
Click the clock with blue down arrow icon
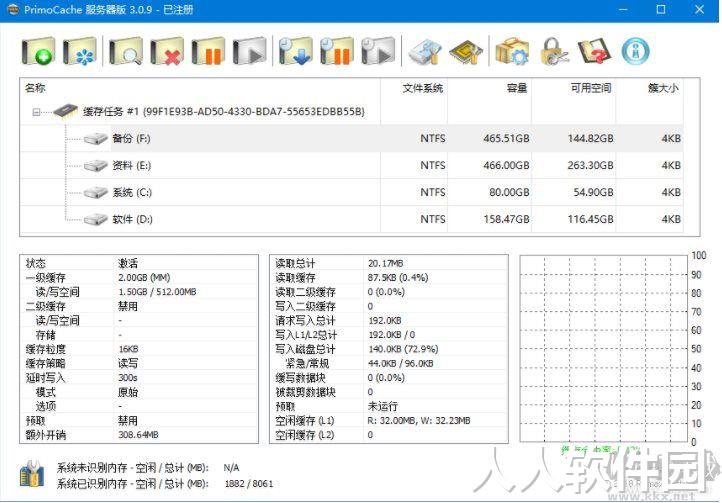[296, 51]
